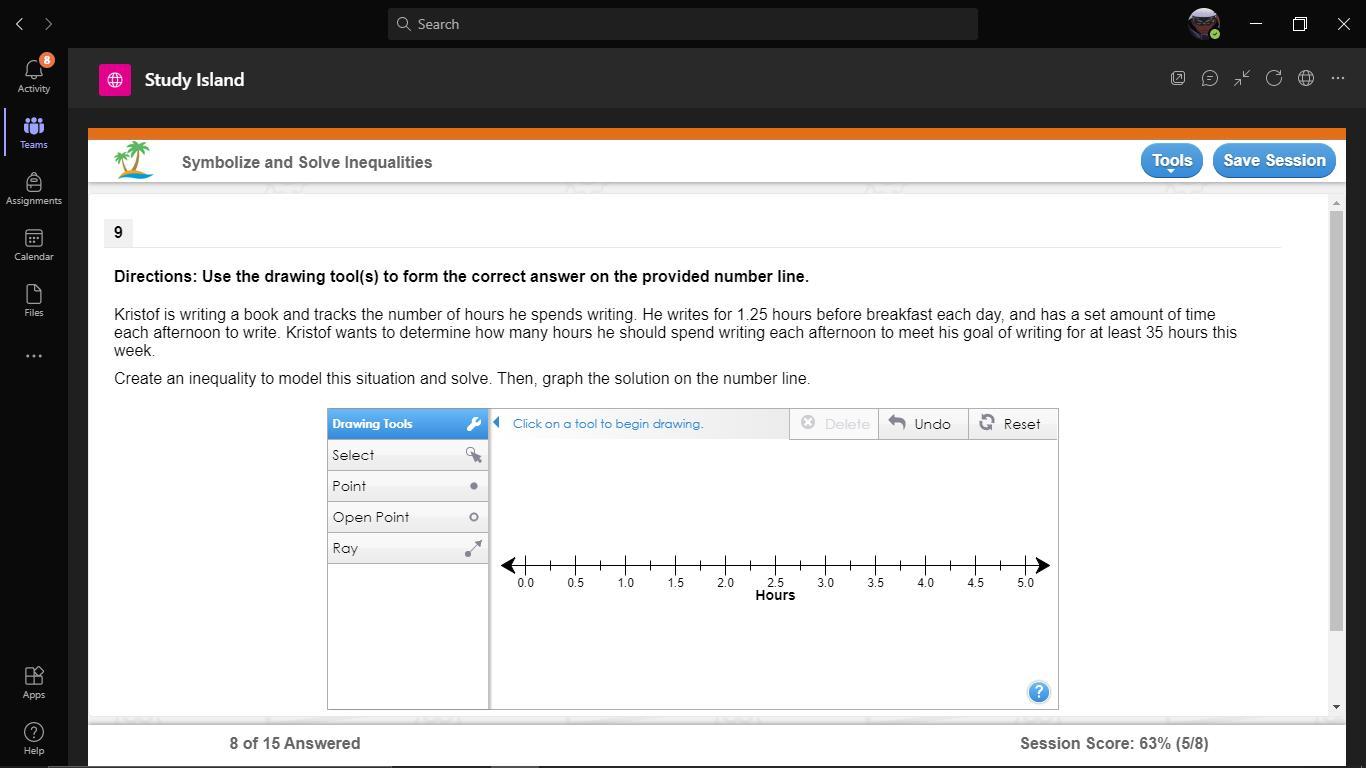1366x768 pixels.
Task: Click the 2.5 tick on number line
Action: [x=775, y=566]
